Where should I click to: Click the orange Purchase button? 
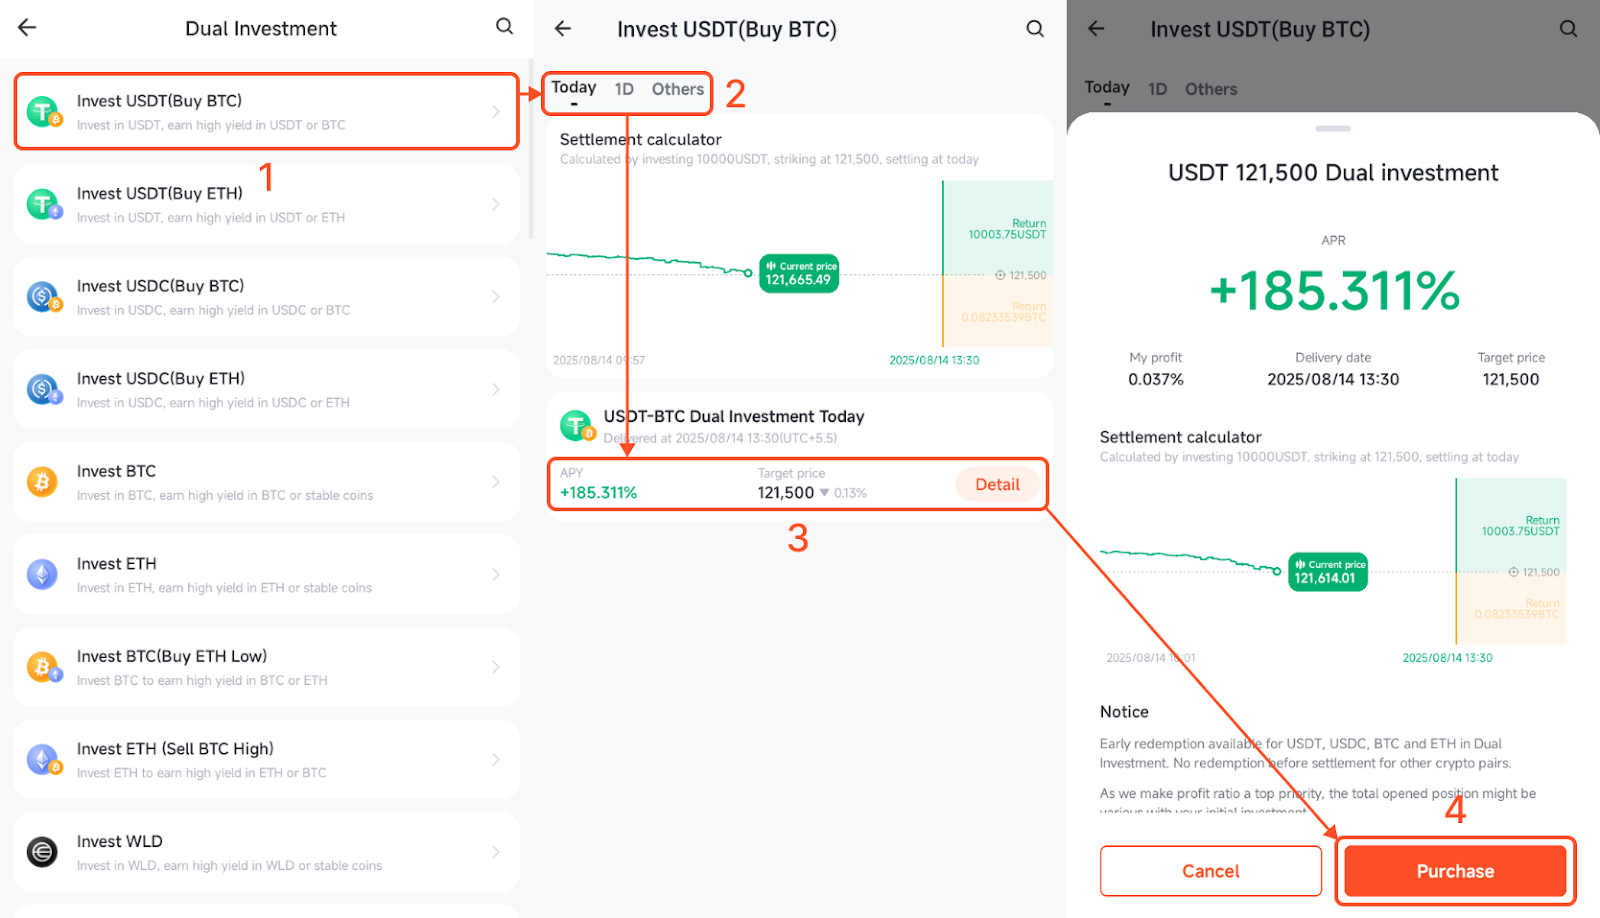click(1455, 871)
